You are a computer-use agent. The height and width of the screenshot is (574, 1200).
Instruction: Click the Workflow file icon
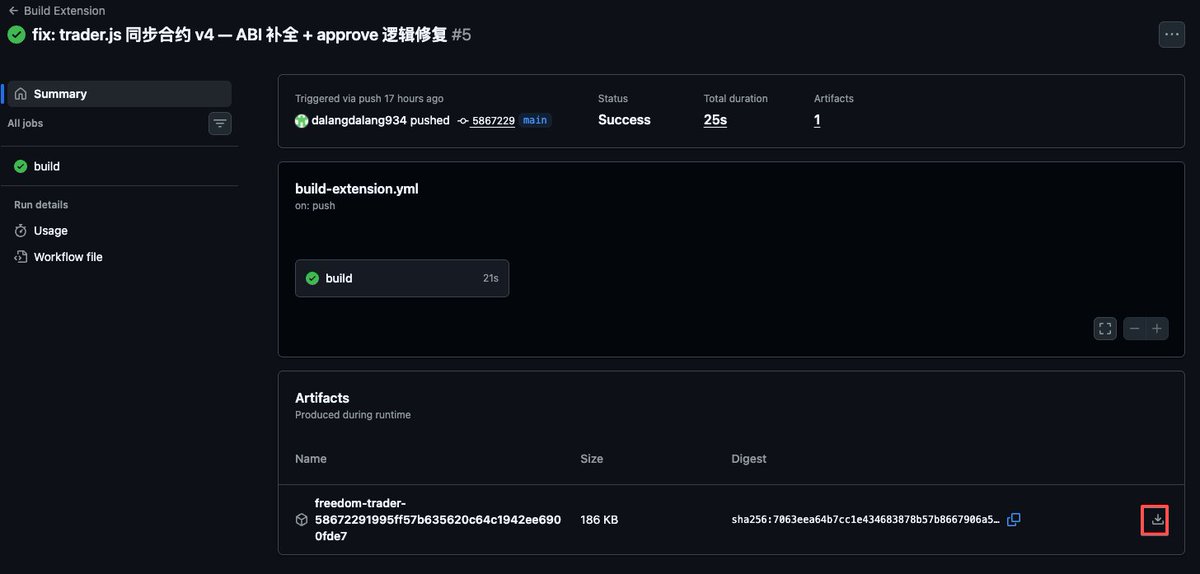coord(21,257)
